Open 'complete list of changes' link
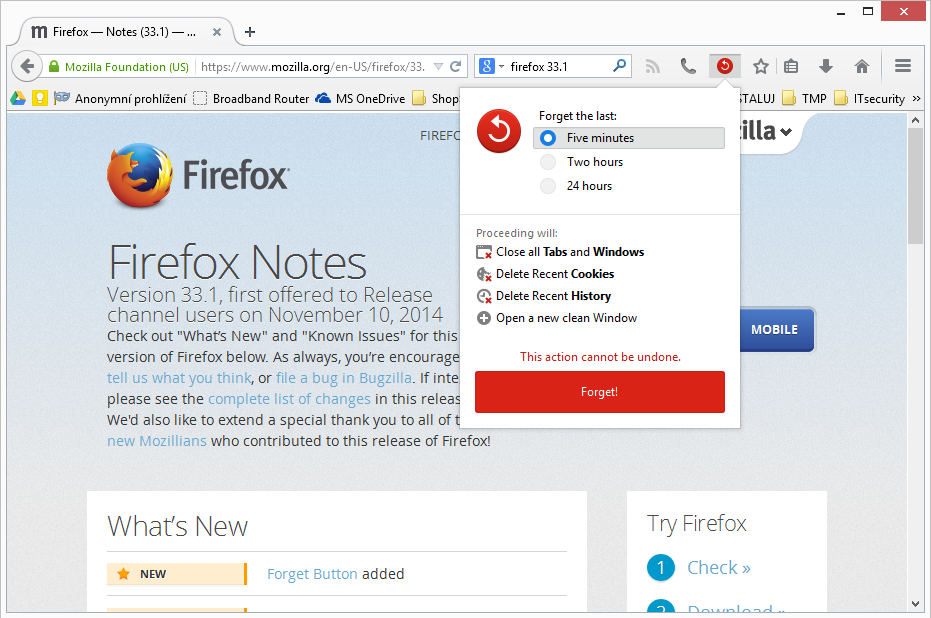Viewport: 931px width, 618px height. (289, 399)
